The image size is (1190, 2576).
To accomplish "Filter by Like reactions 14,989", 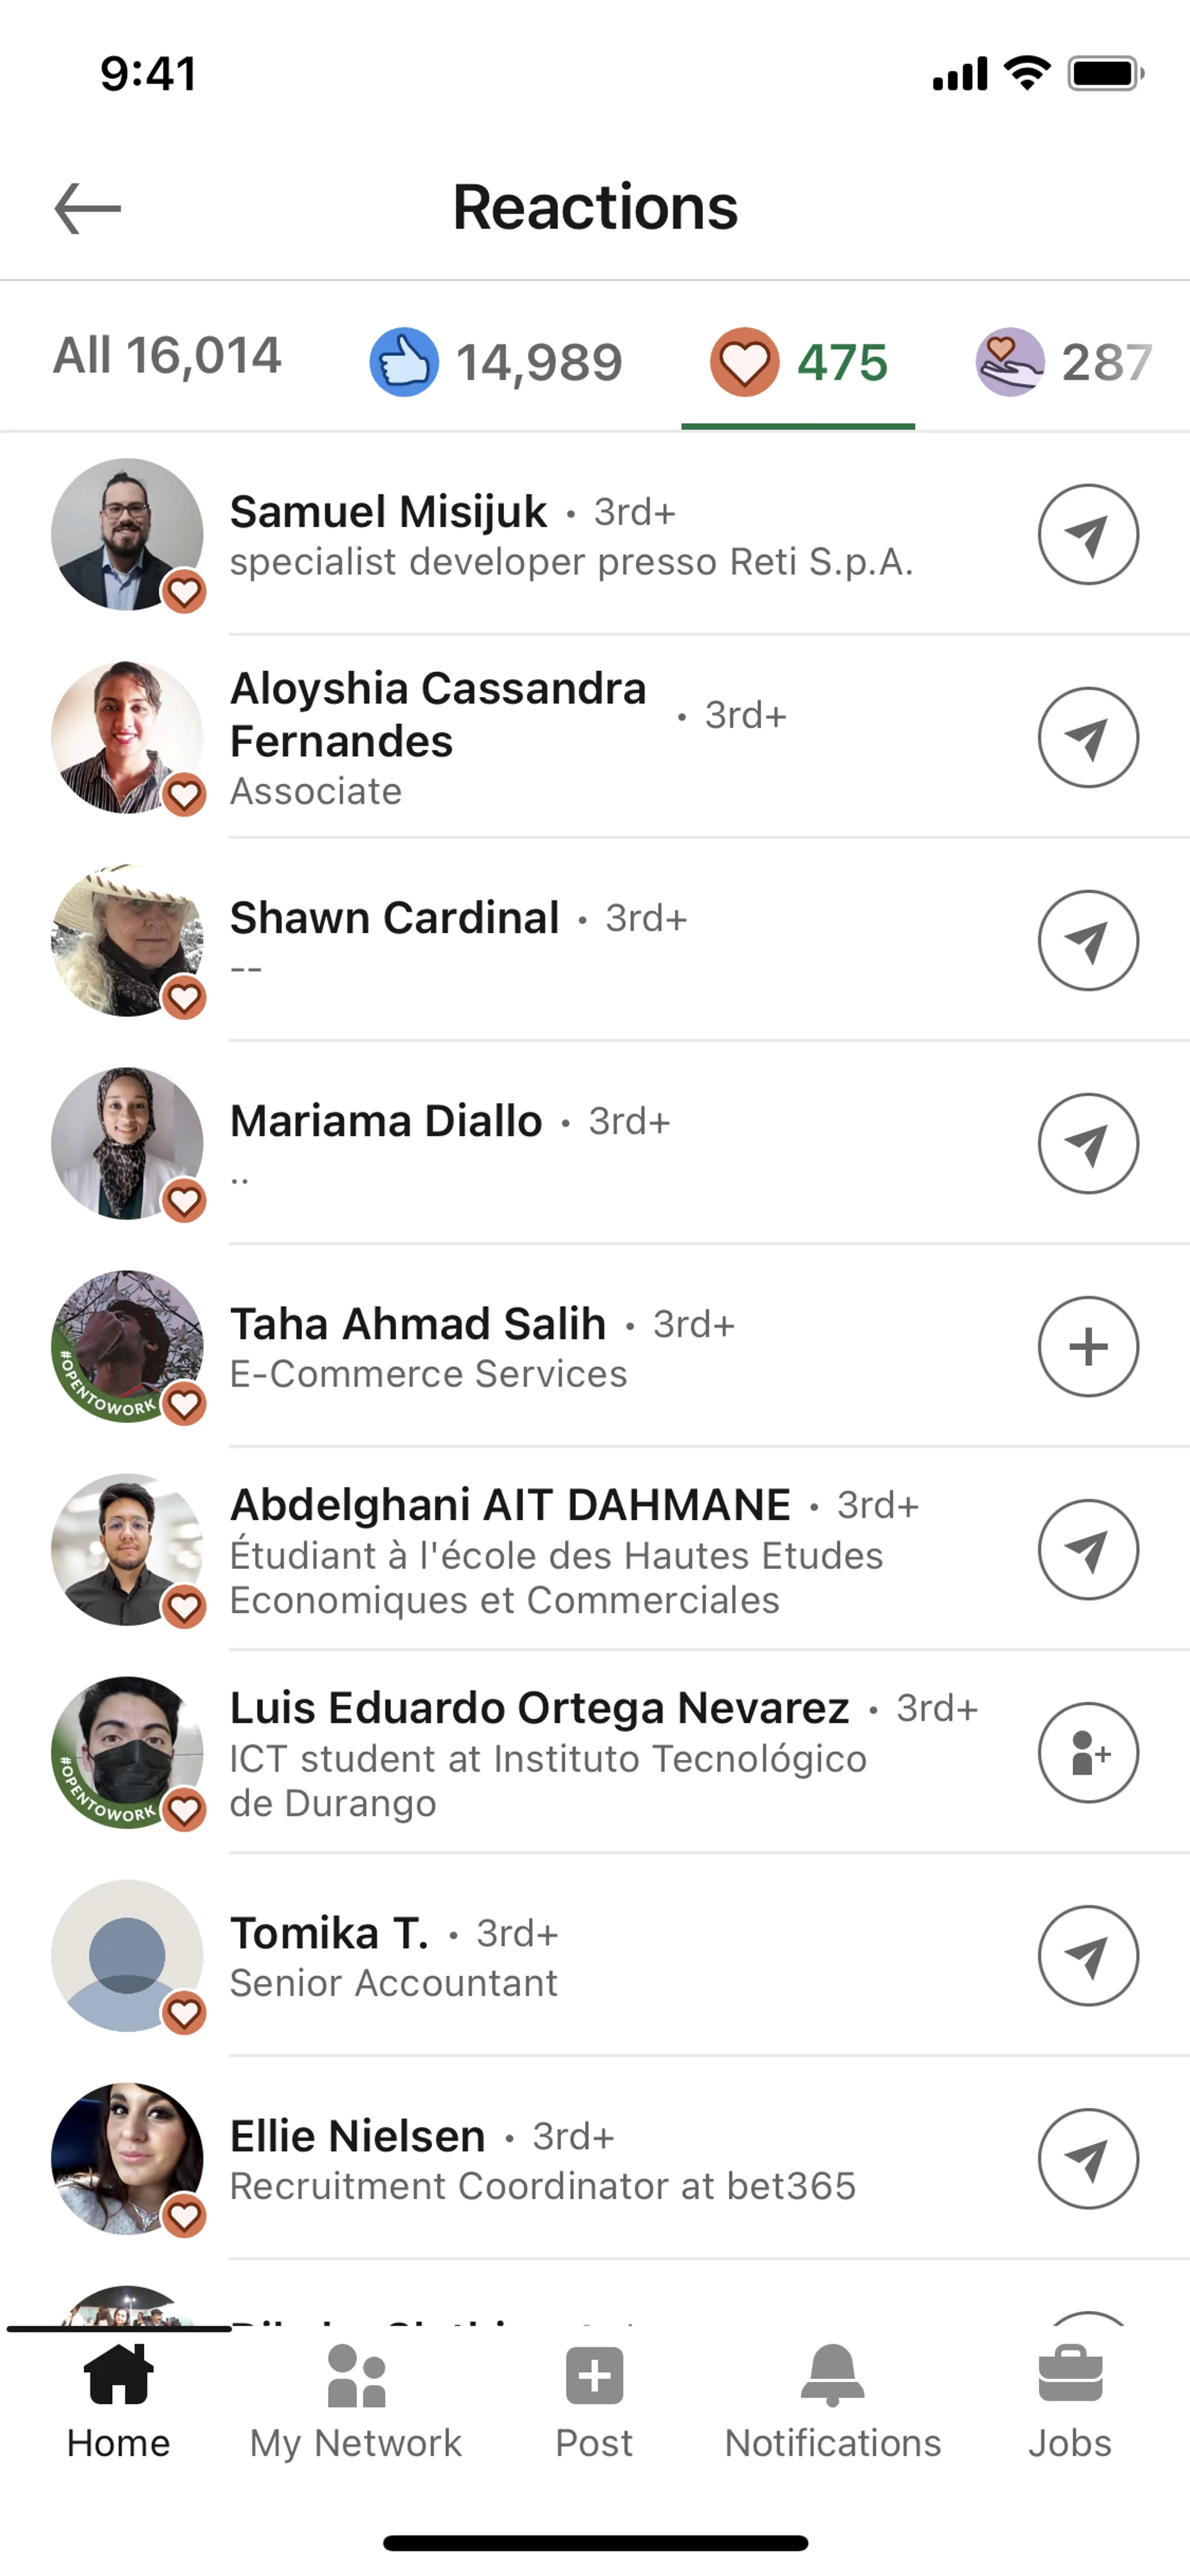I will 497,362.
